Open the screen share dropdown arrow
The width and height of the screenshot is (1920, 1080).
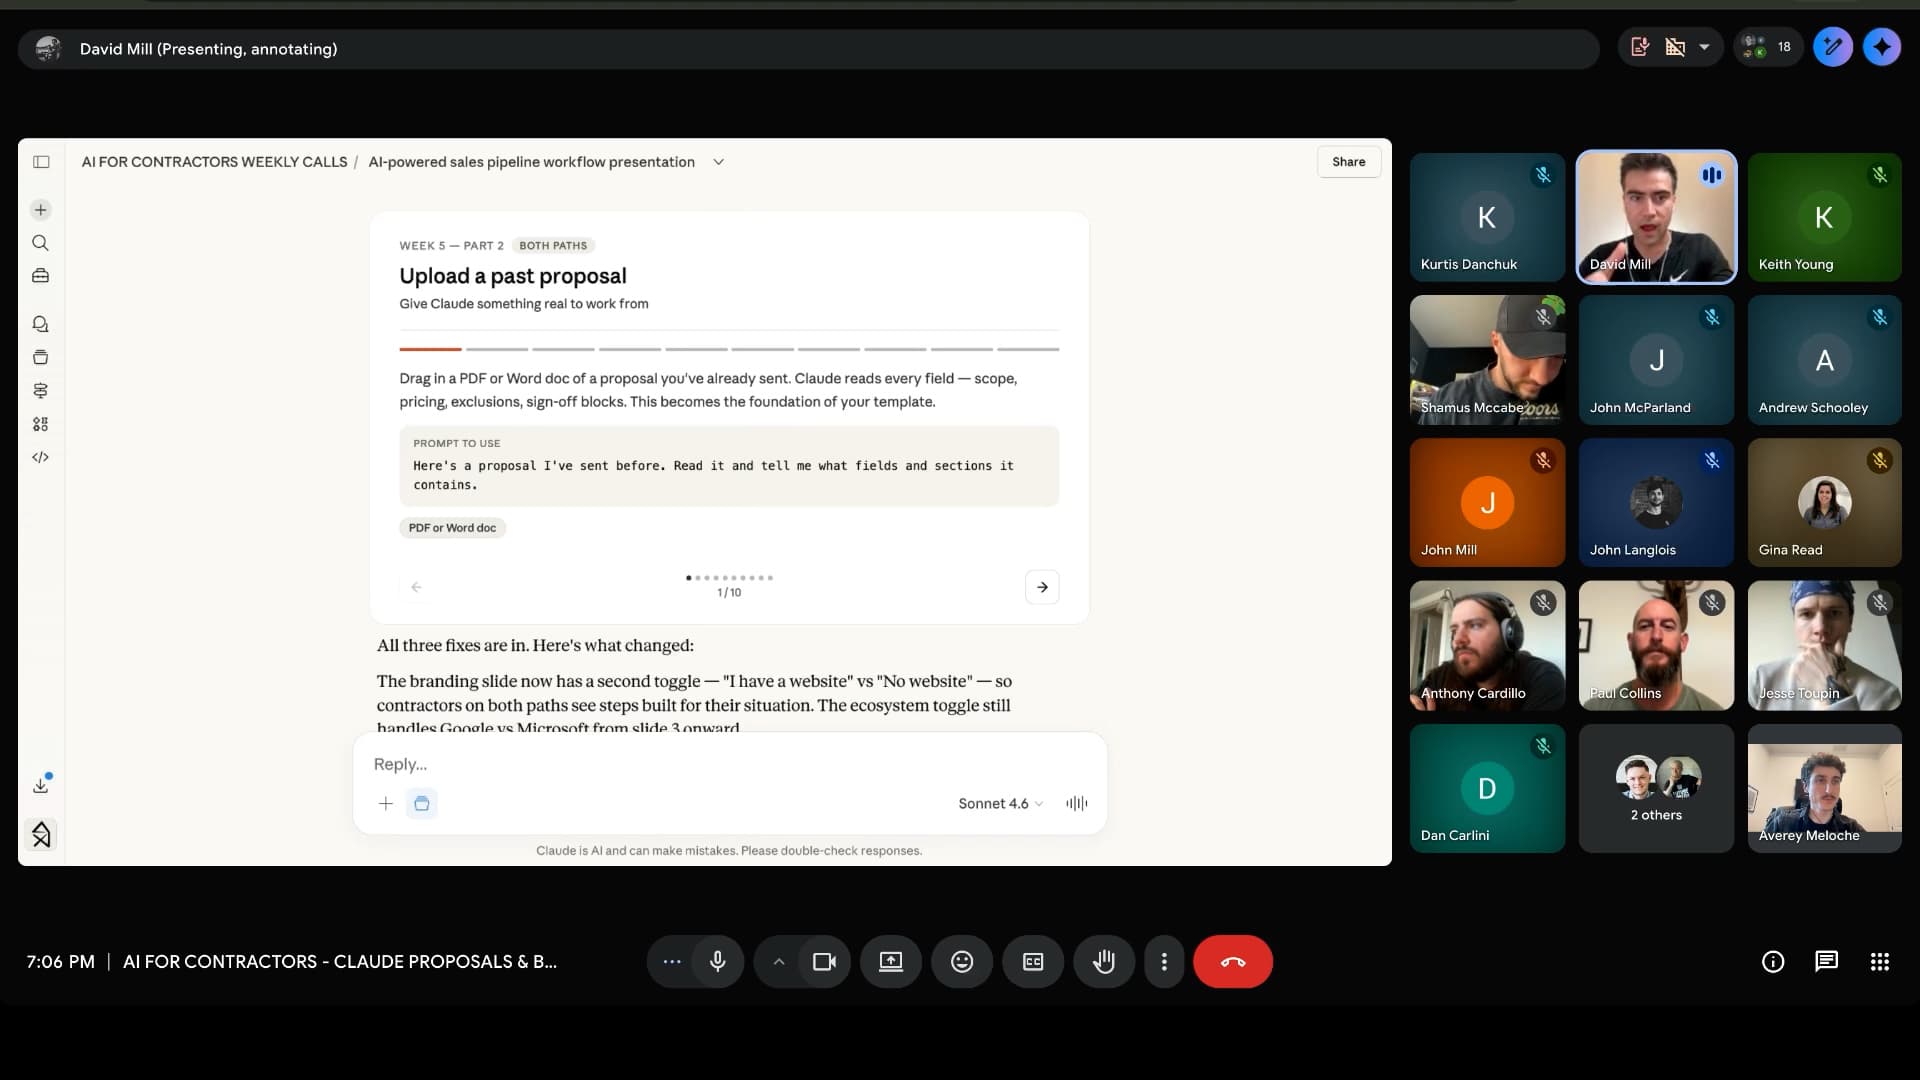[1703, 47]
